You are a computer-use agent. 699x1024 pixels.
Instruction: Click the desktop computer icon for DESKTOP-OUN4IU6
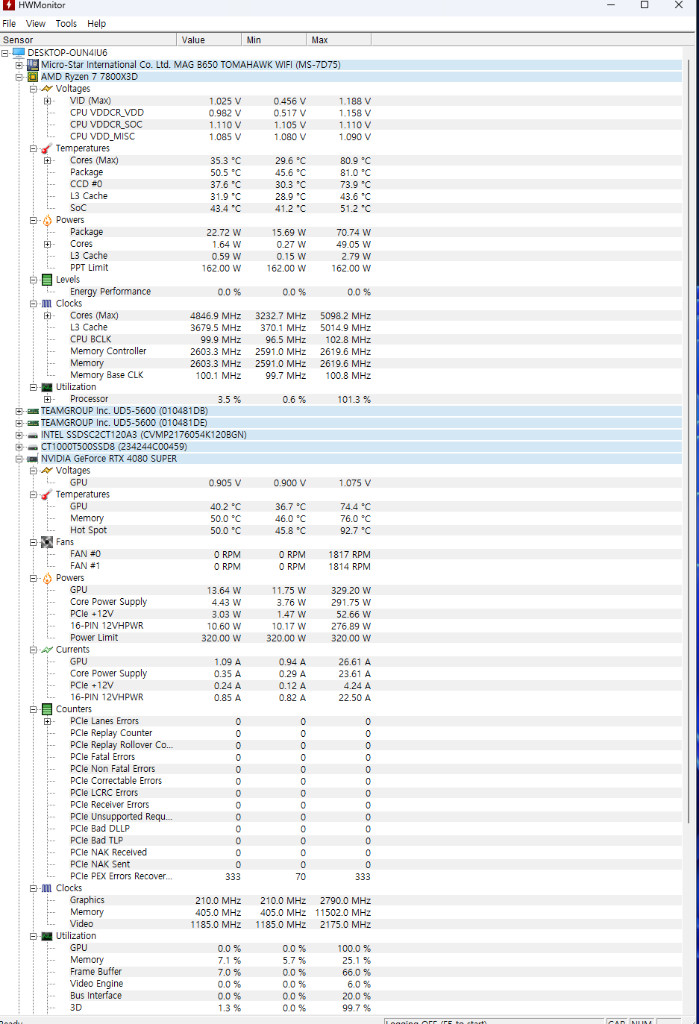pyautogui.click(x=18, y=53)
